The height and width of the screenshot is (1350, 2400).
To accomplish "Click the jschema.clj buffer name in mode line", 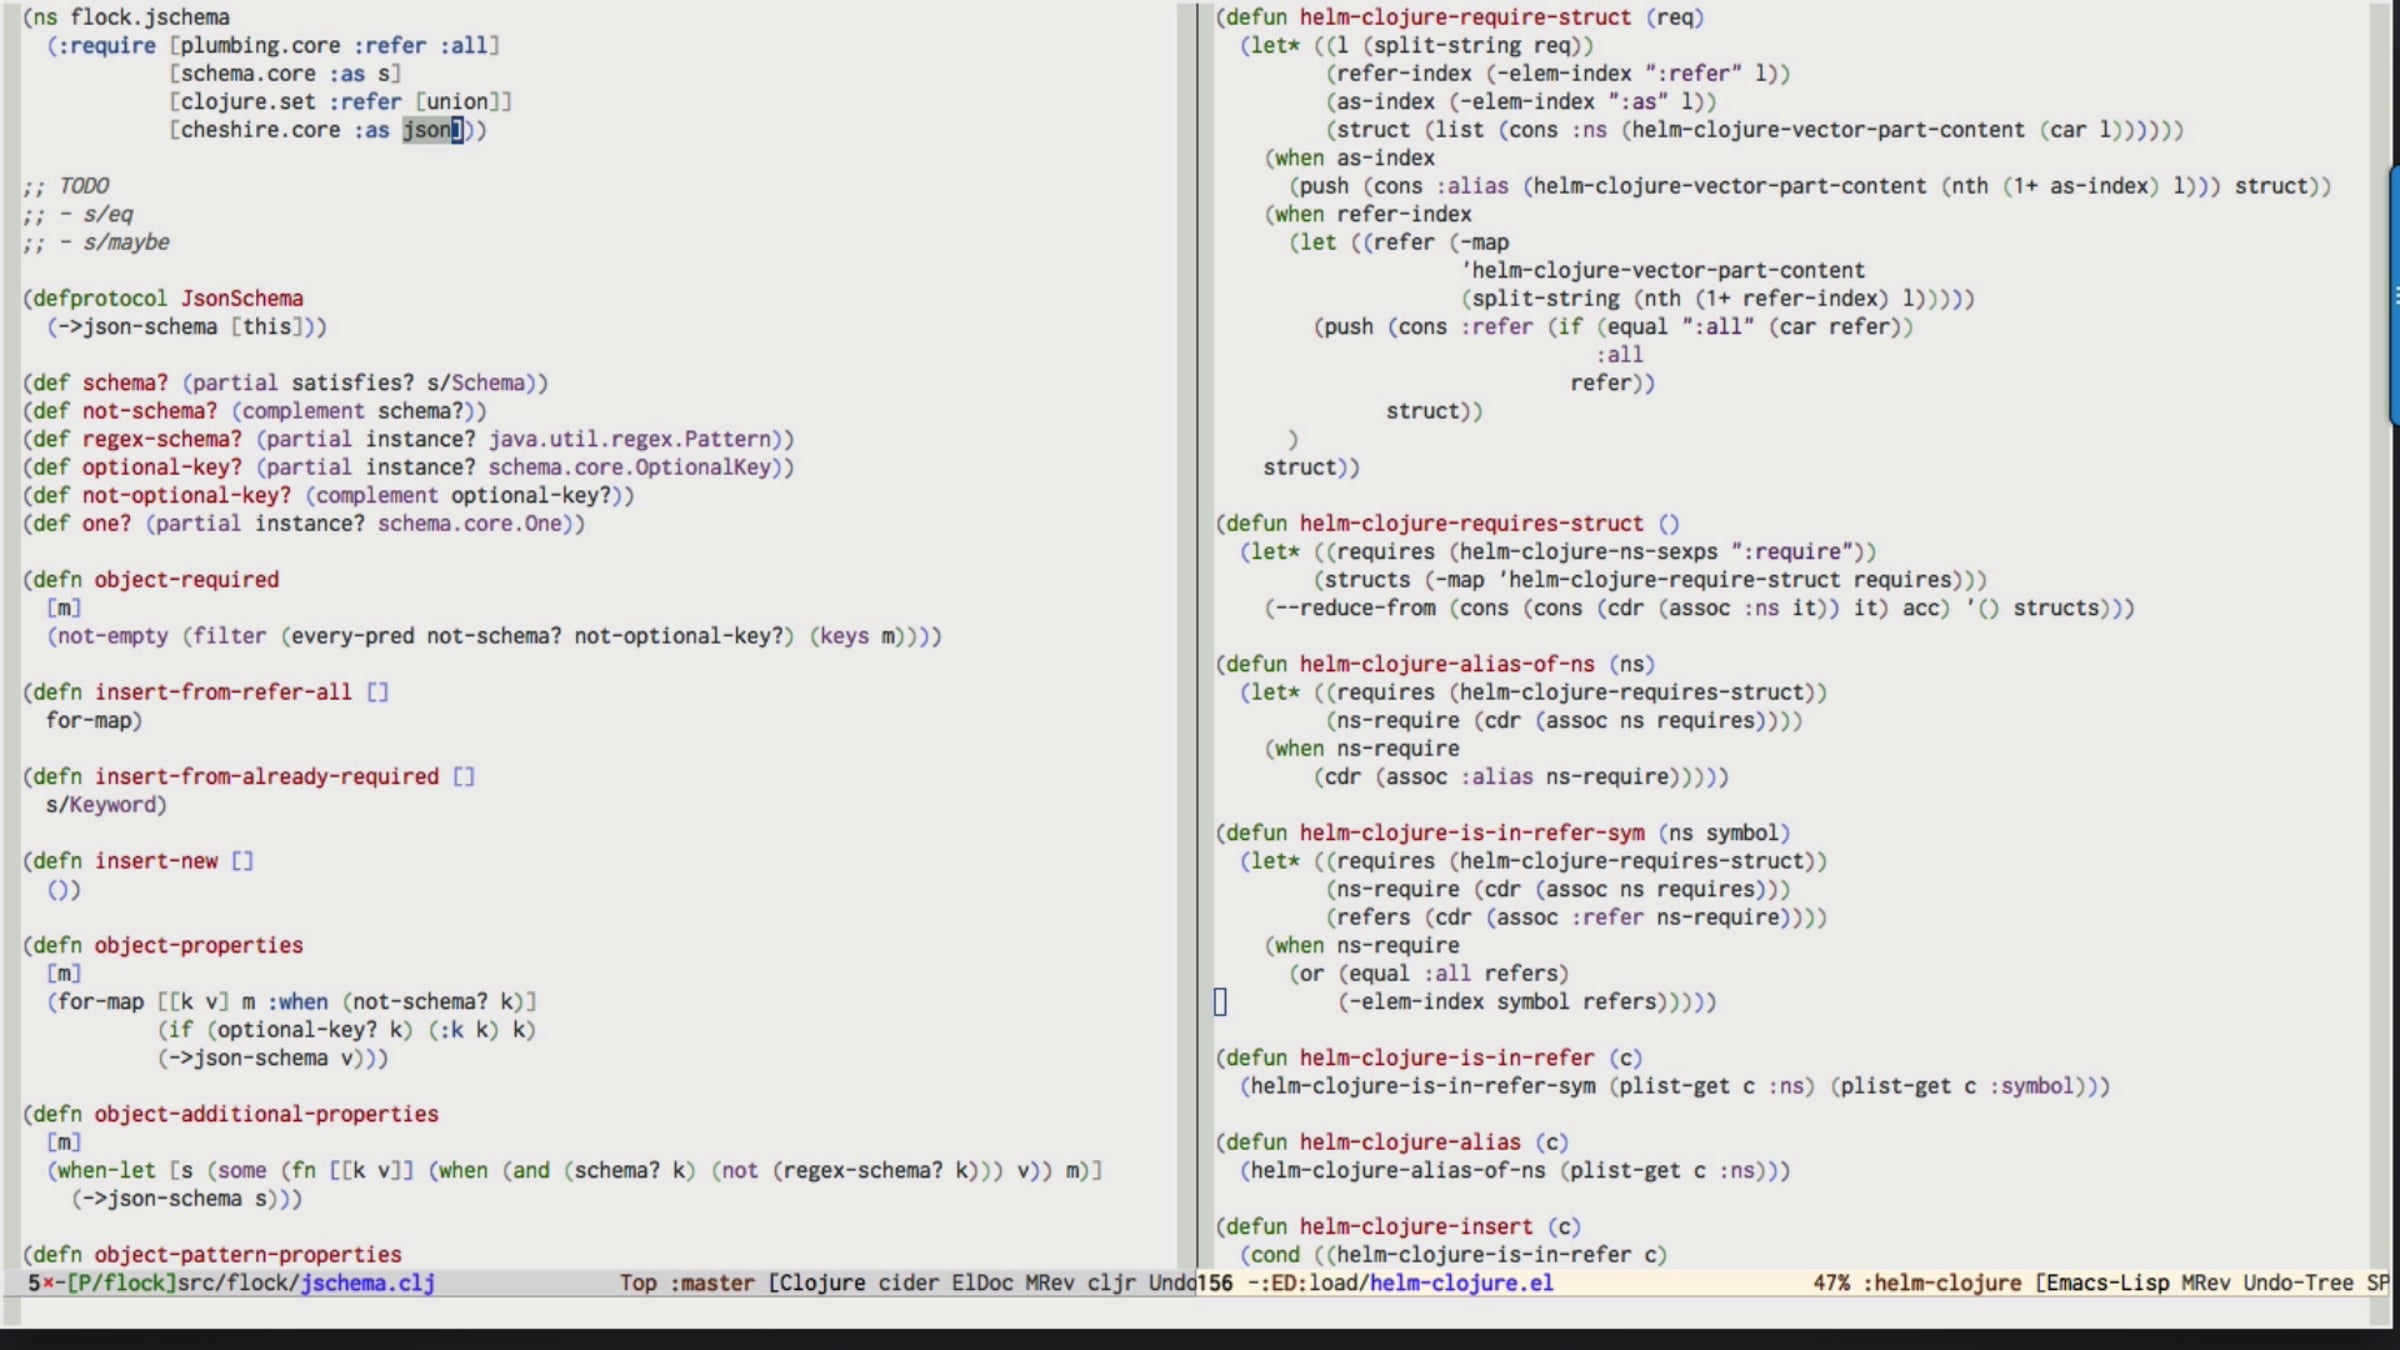I will 368,1282.
